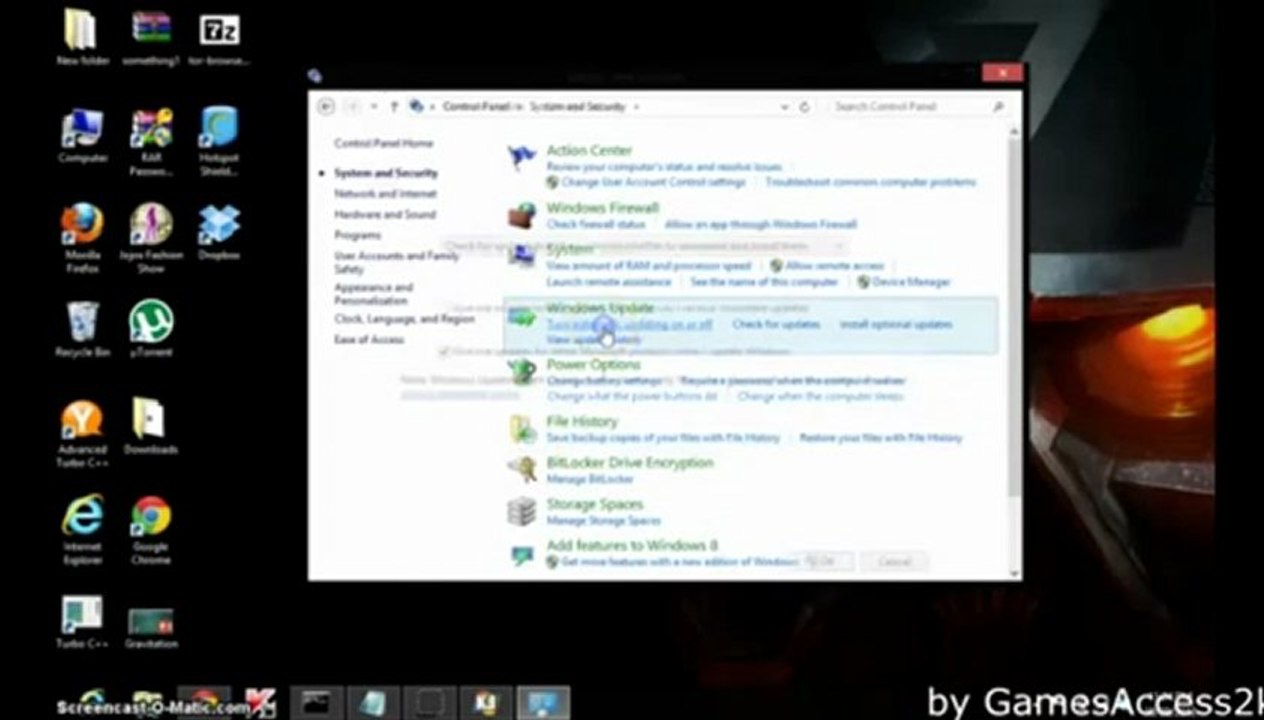Select Appearance and Personalization category
1264x720 pixels.
coord(373,293)
